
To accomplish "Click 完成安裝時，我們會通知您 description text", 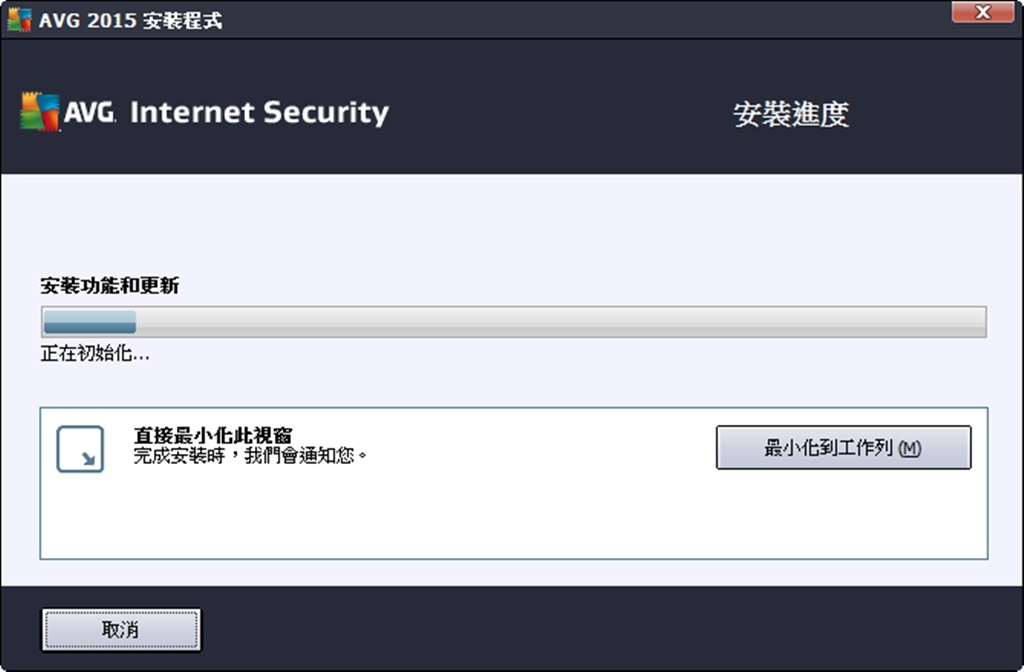I will (x=250, y=455).
